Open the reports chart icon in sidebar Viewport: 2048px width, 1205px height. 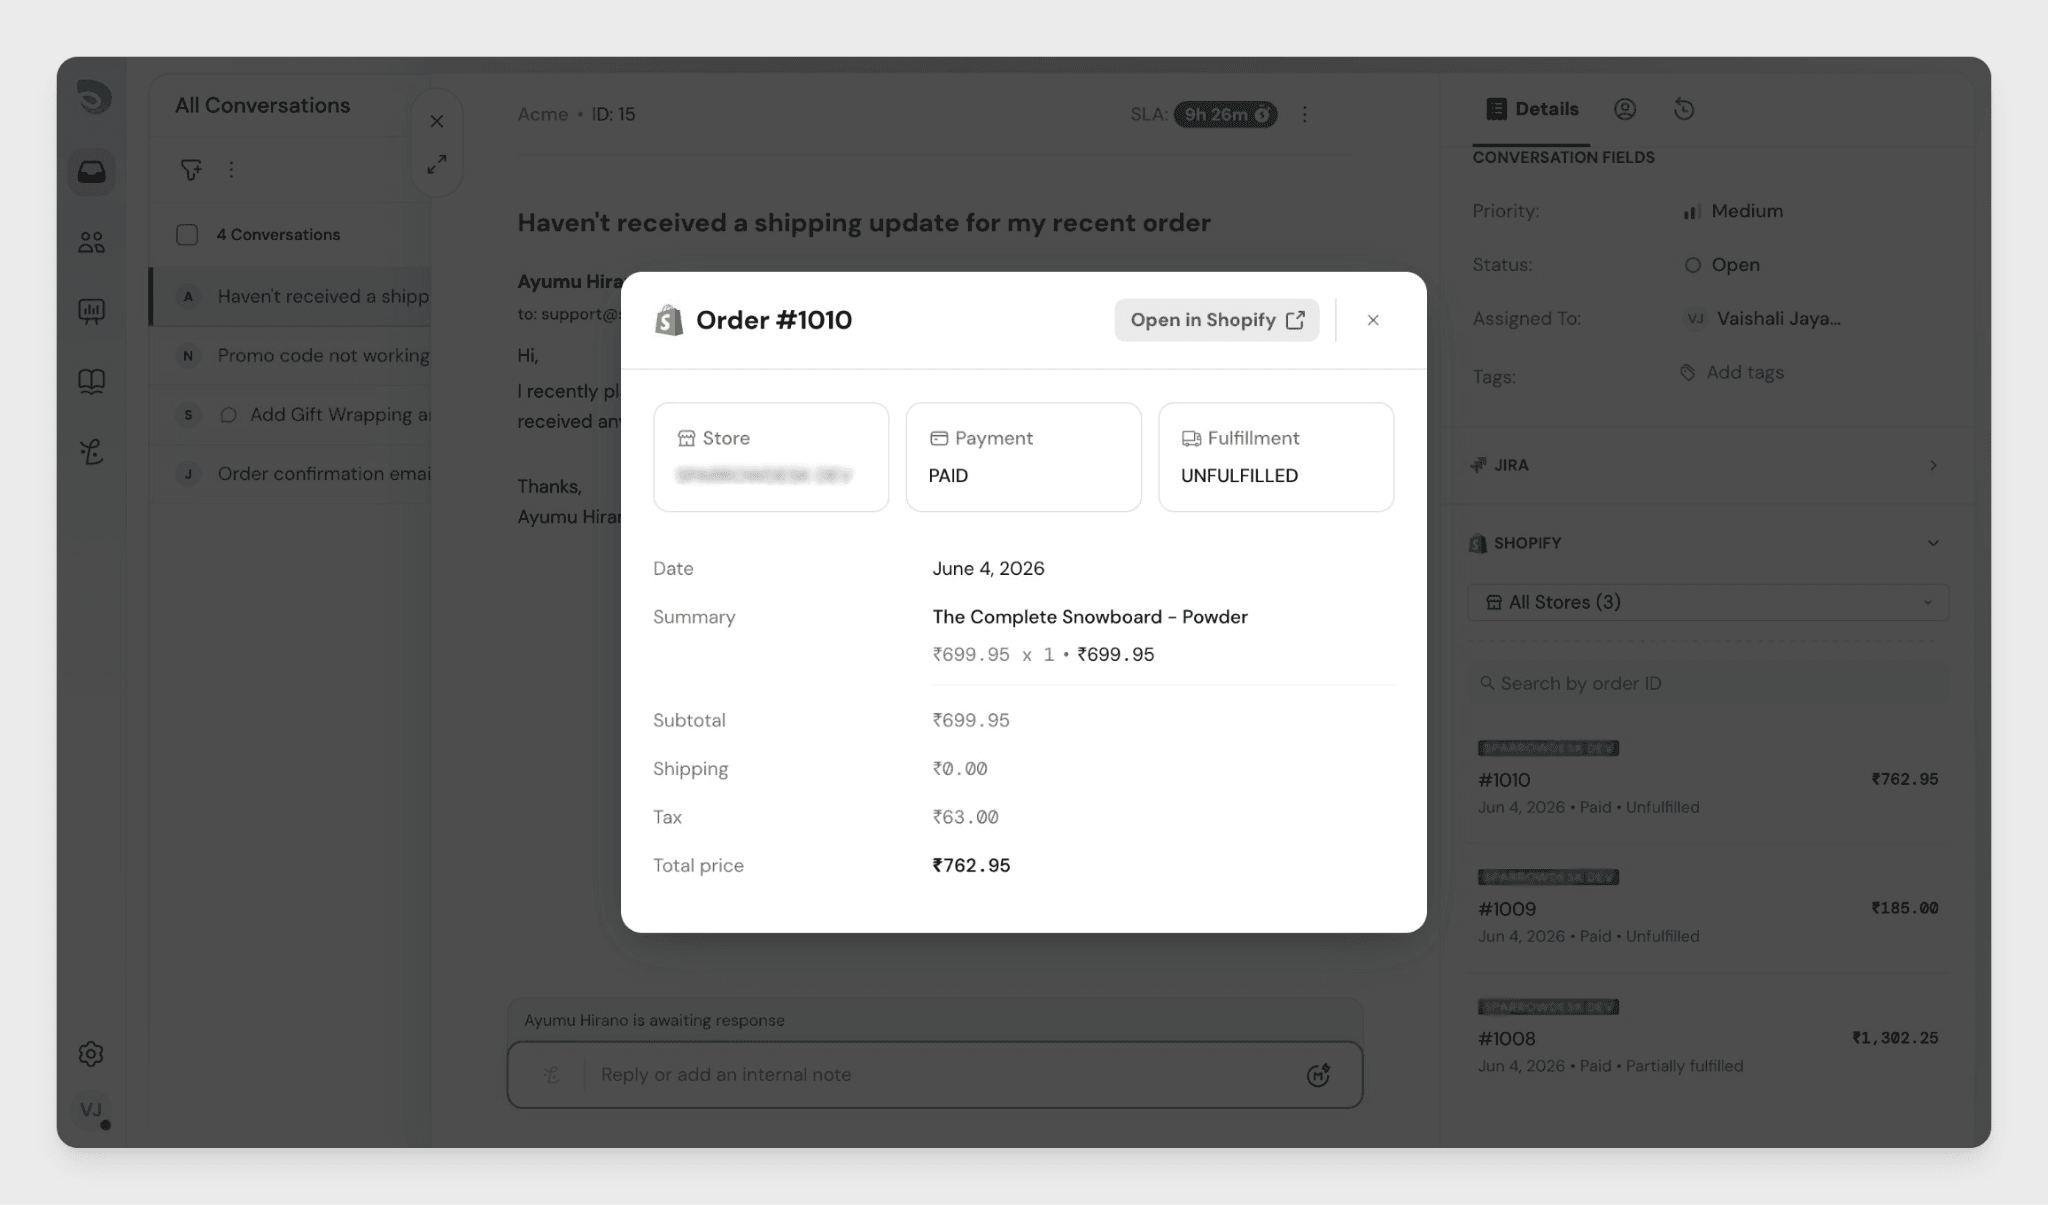[x=91, y=311]
